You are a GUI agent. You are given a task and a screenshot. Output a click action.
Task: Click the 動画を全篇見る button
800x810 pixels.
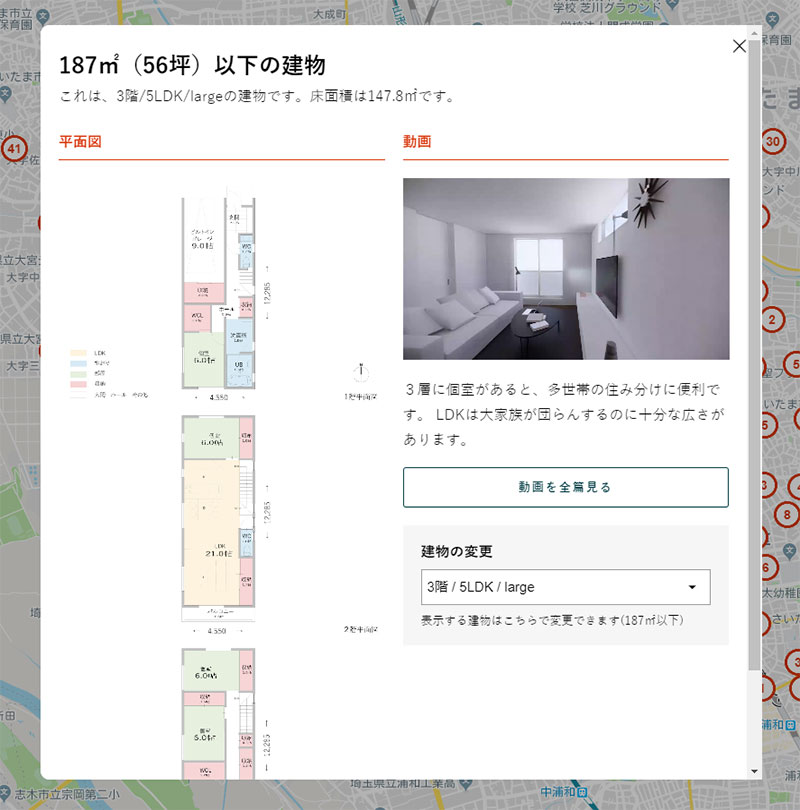coord(567,487)
